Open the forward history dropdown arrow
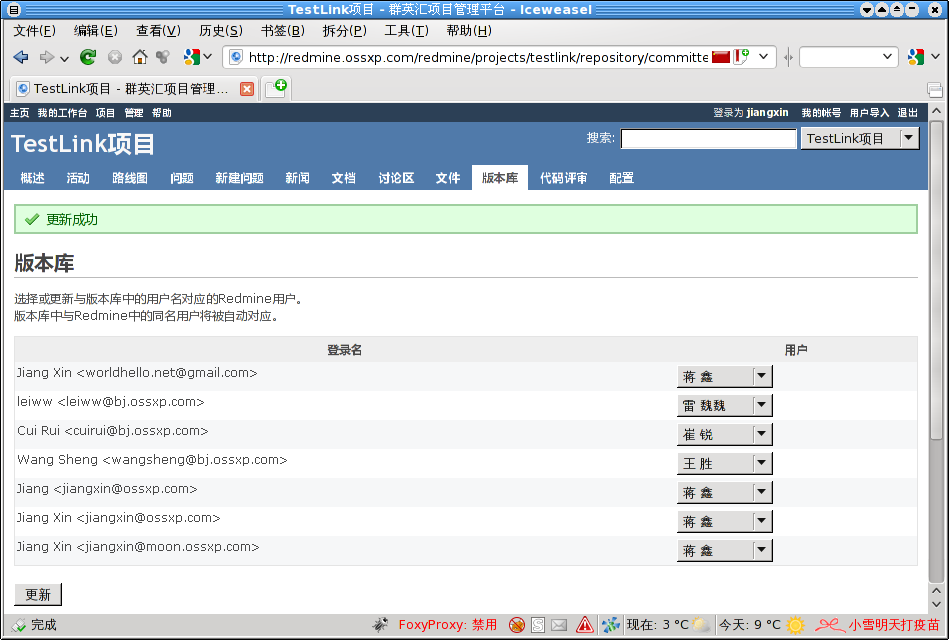 (64, 58)
